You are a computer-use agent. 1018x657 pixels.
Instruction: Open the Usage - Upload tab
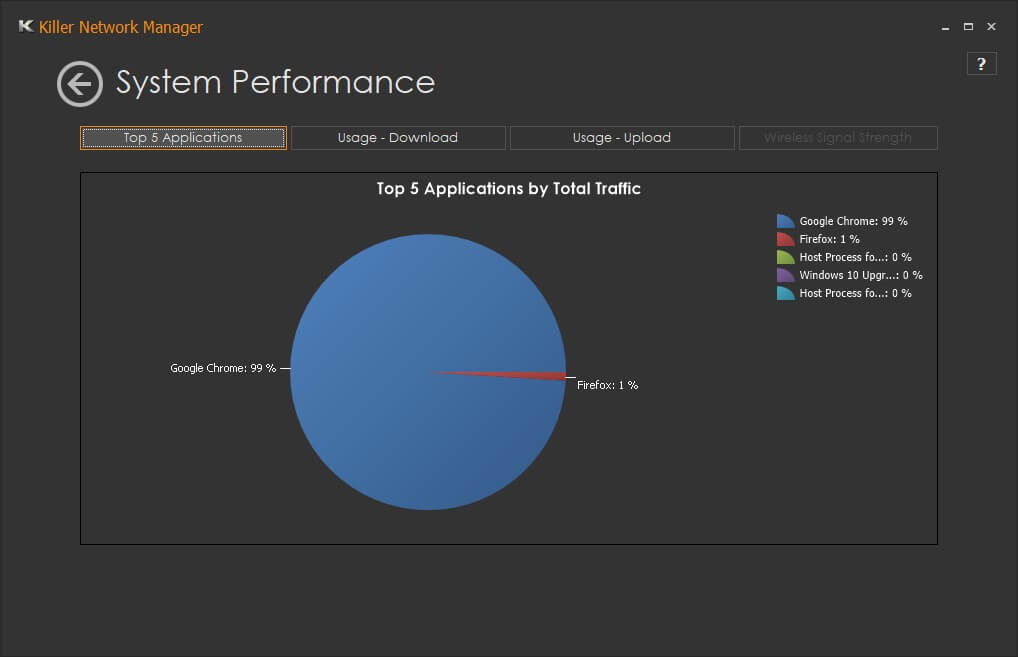(621, 138)
